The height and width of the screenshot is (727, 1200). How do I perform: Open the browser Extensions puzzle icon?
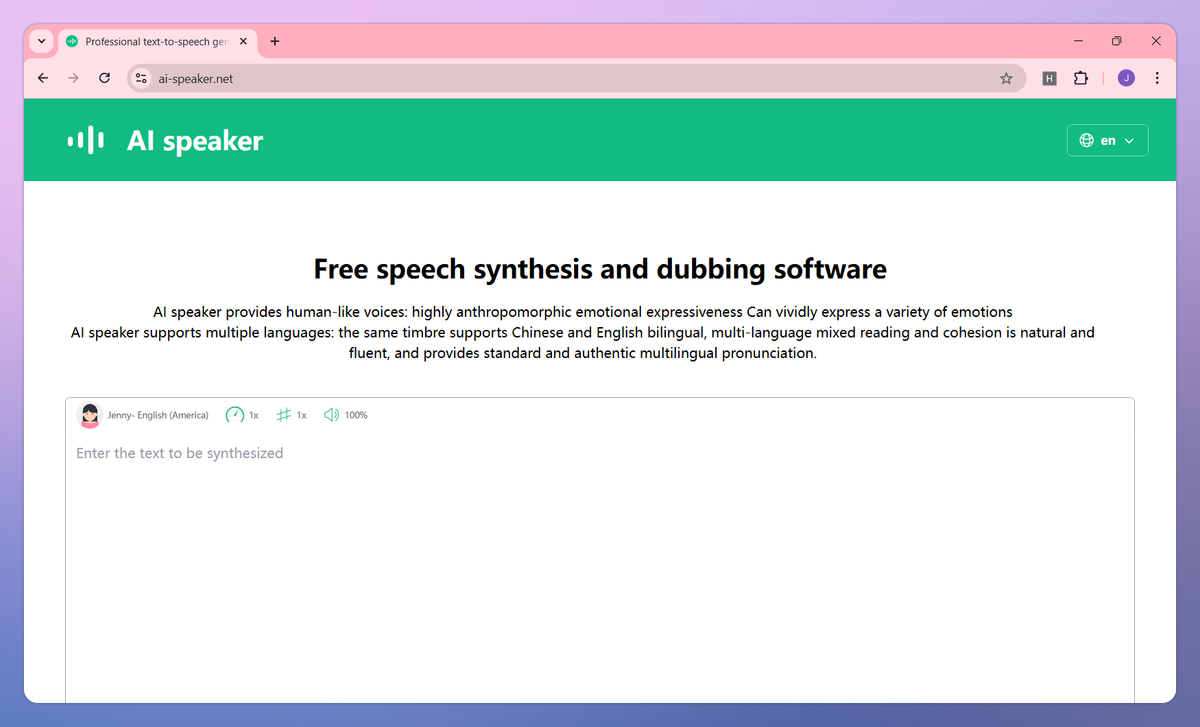(1080, 78)
